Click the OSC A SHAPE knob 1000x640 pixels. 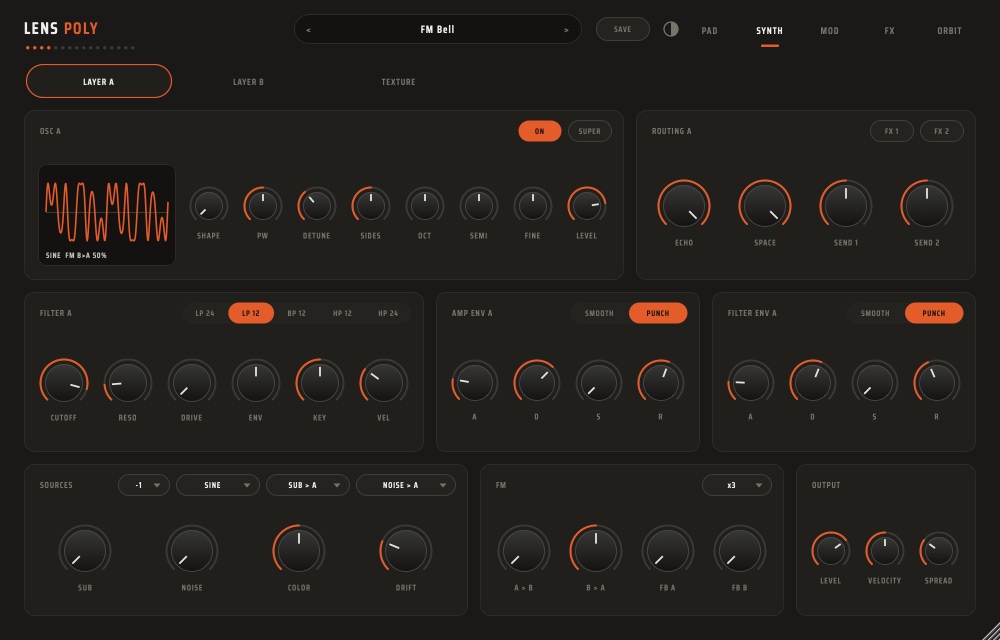coord(209,206)
